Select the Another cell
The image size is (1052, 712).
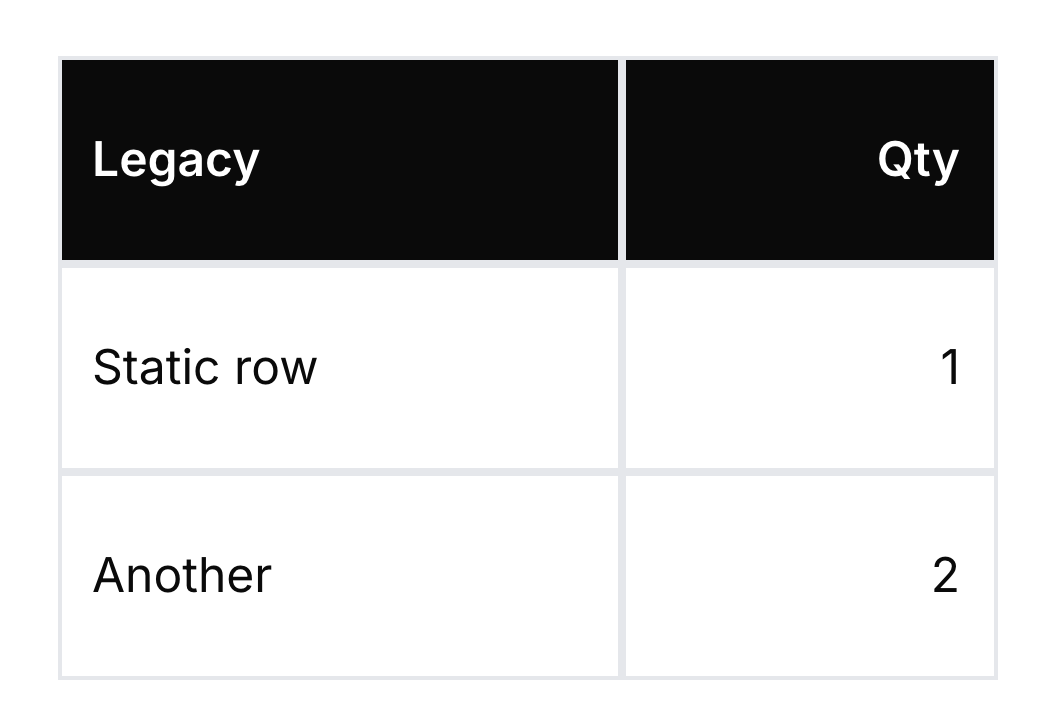[339, 576]
